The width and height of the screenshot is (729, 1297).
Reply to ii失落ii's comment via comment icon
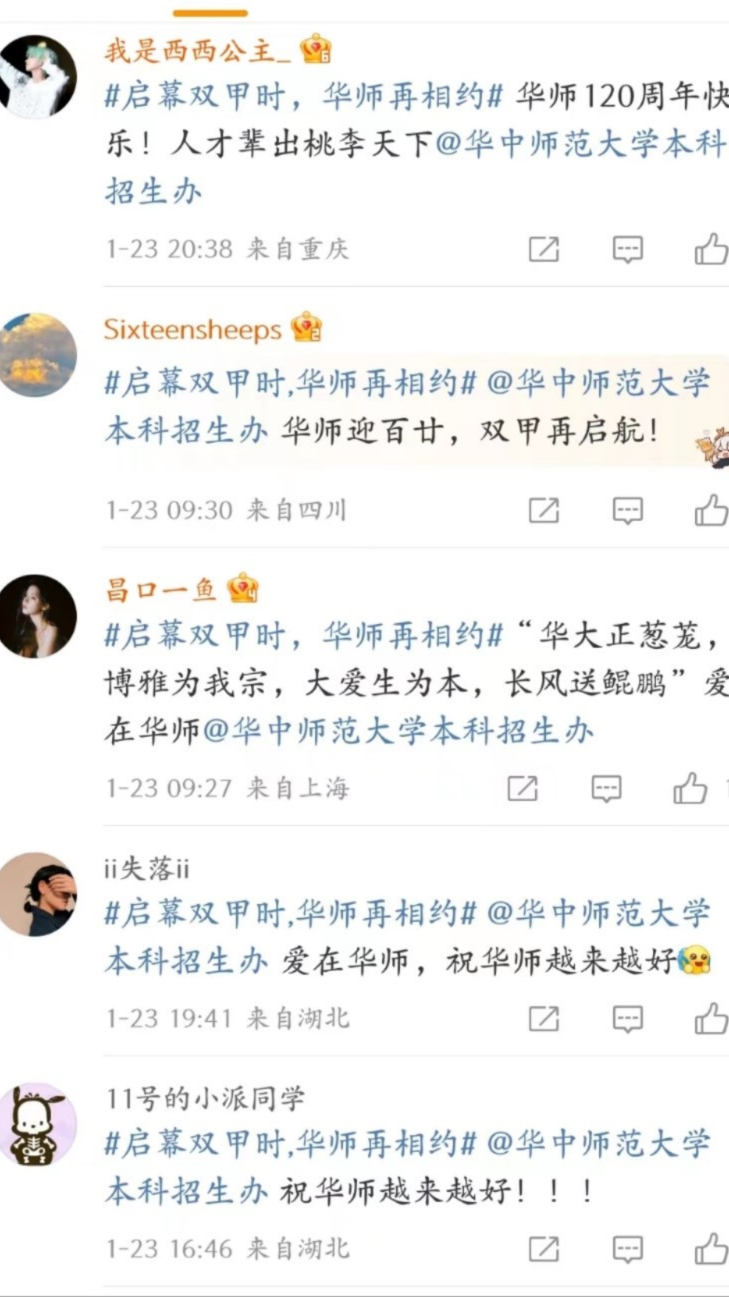click(x=628, y=1018)
